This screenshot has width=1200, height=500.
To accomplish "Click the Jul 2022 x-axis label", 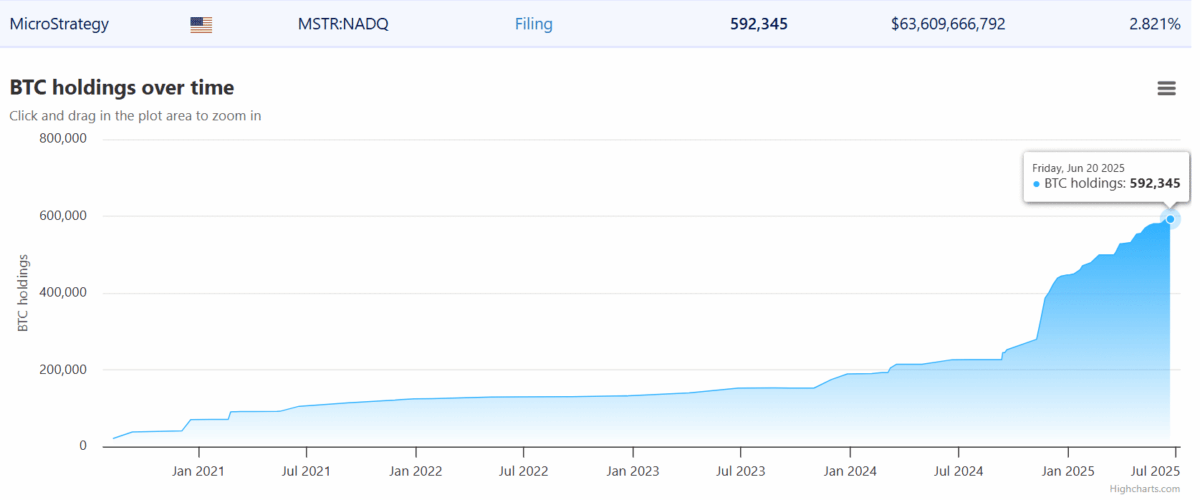I will point(523,470).
